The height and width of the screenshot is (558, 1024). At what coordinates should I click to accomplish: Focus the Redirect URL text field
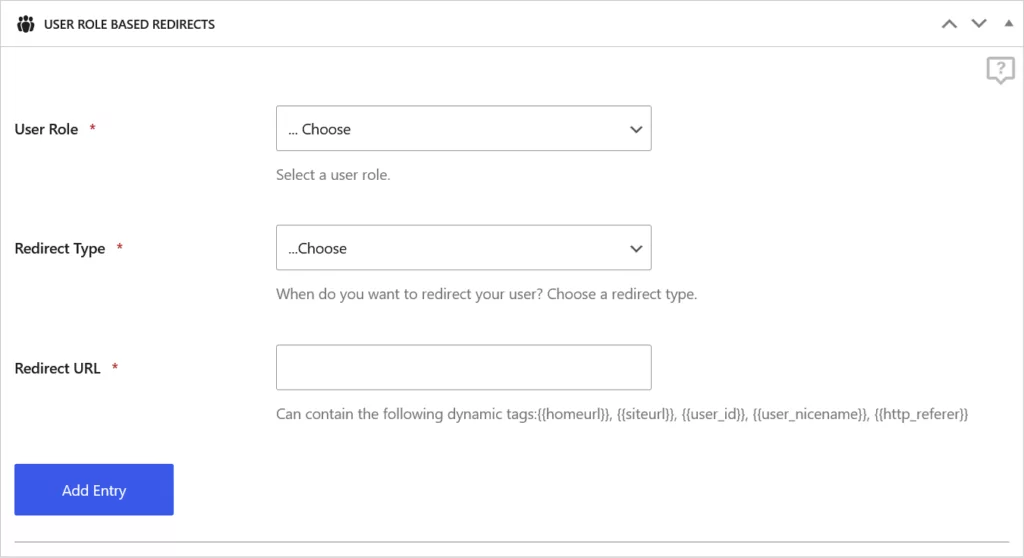click(x=463, y=367)
